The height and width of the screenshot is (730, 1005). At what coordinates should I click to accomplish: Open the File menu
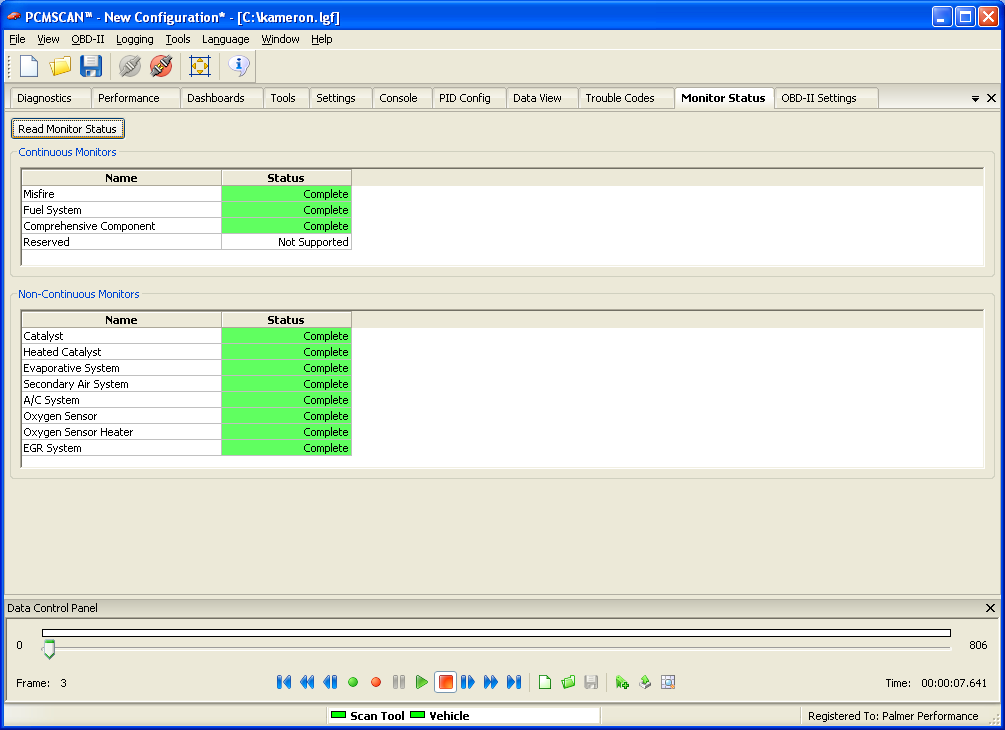pyautogui.click(x=17, y=39)
